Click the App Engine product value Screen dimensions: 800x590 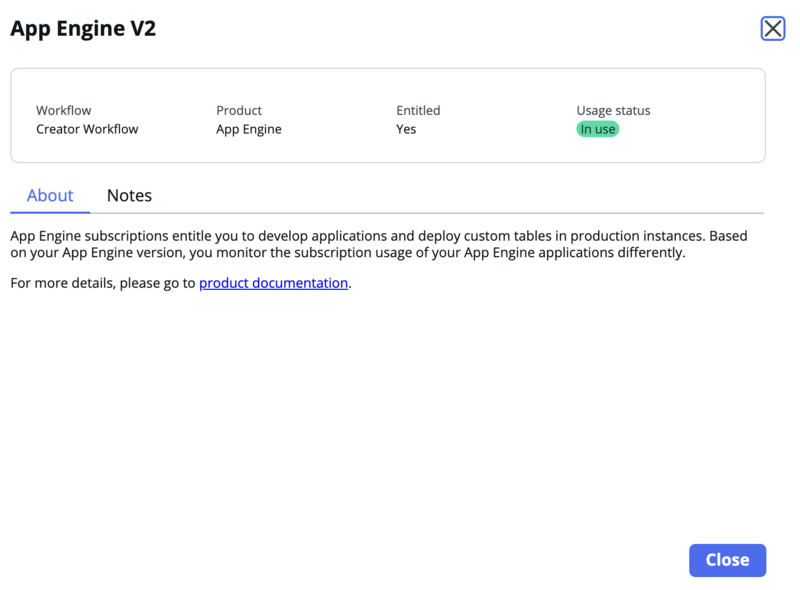tap(248, 129)
